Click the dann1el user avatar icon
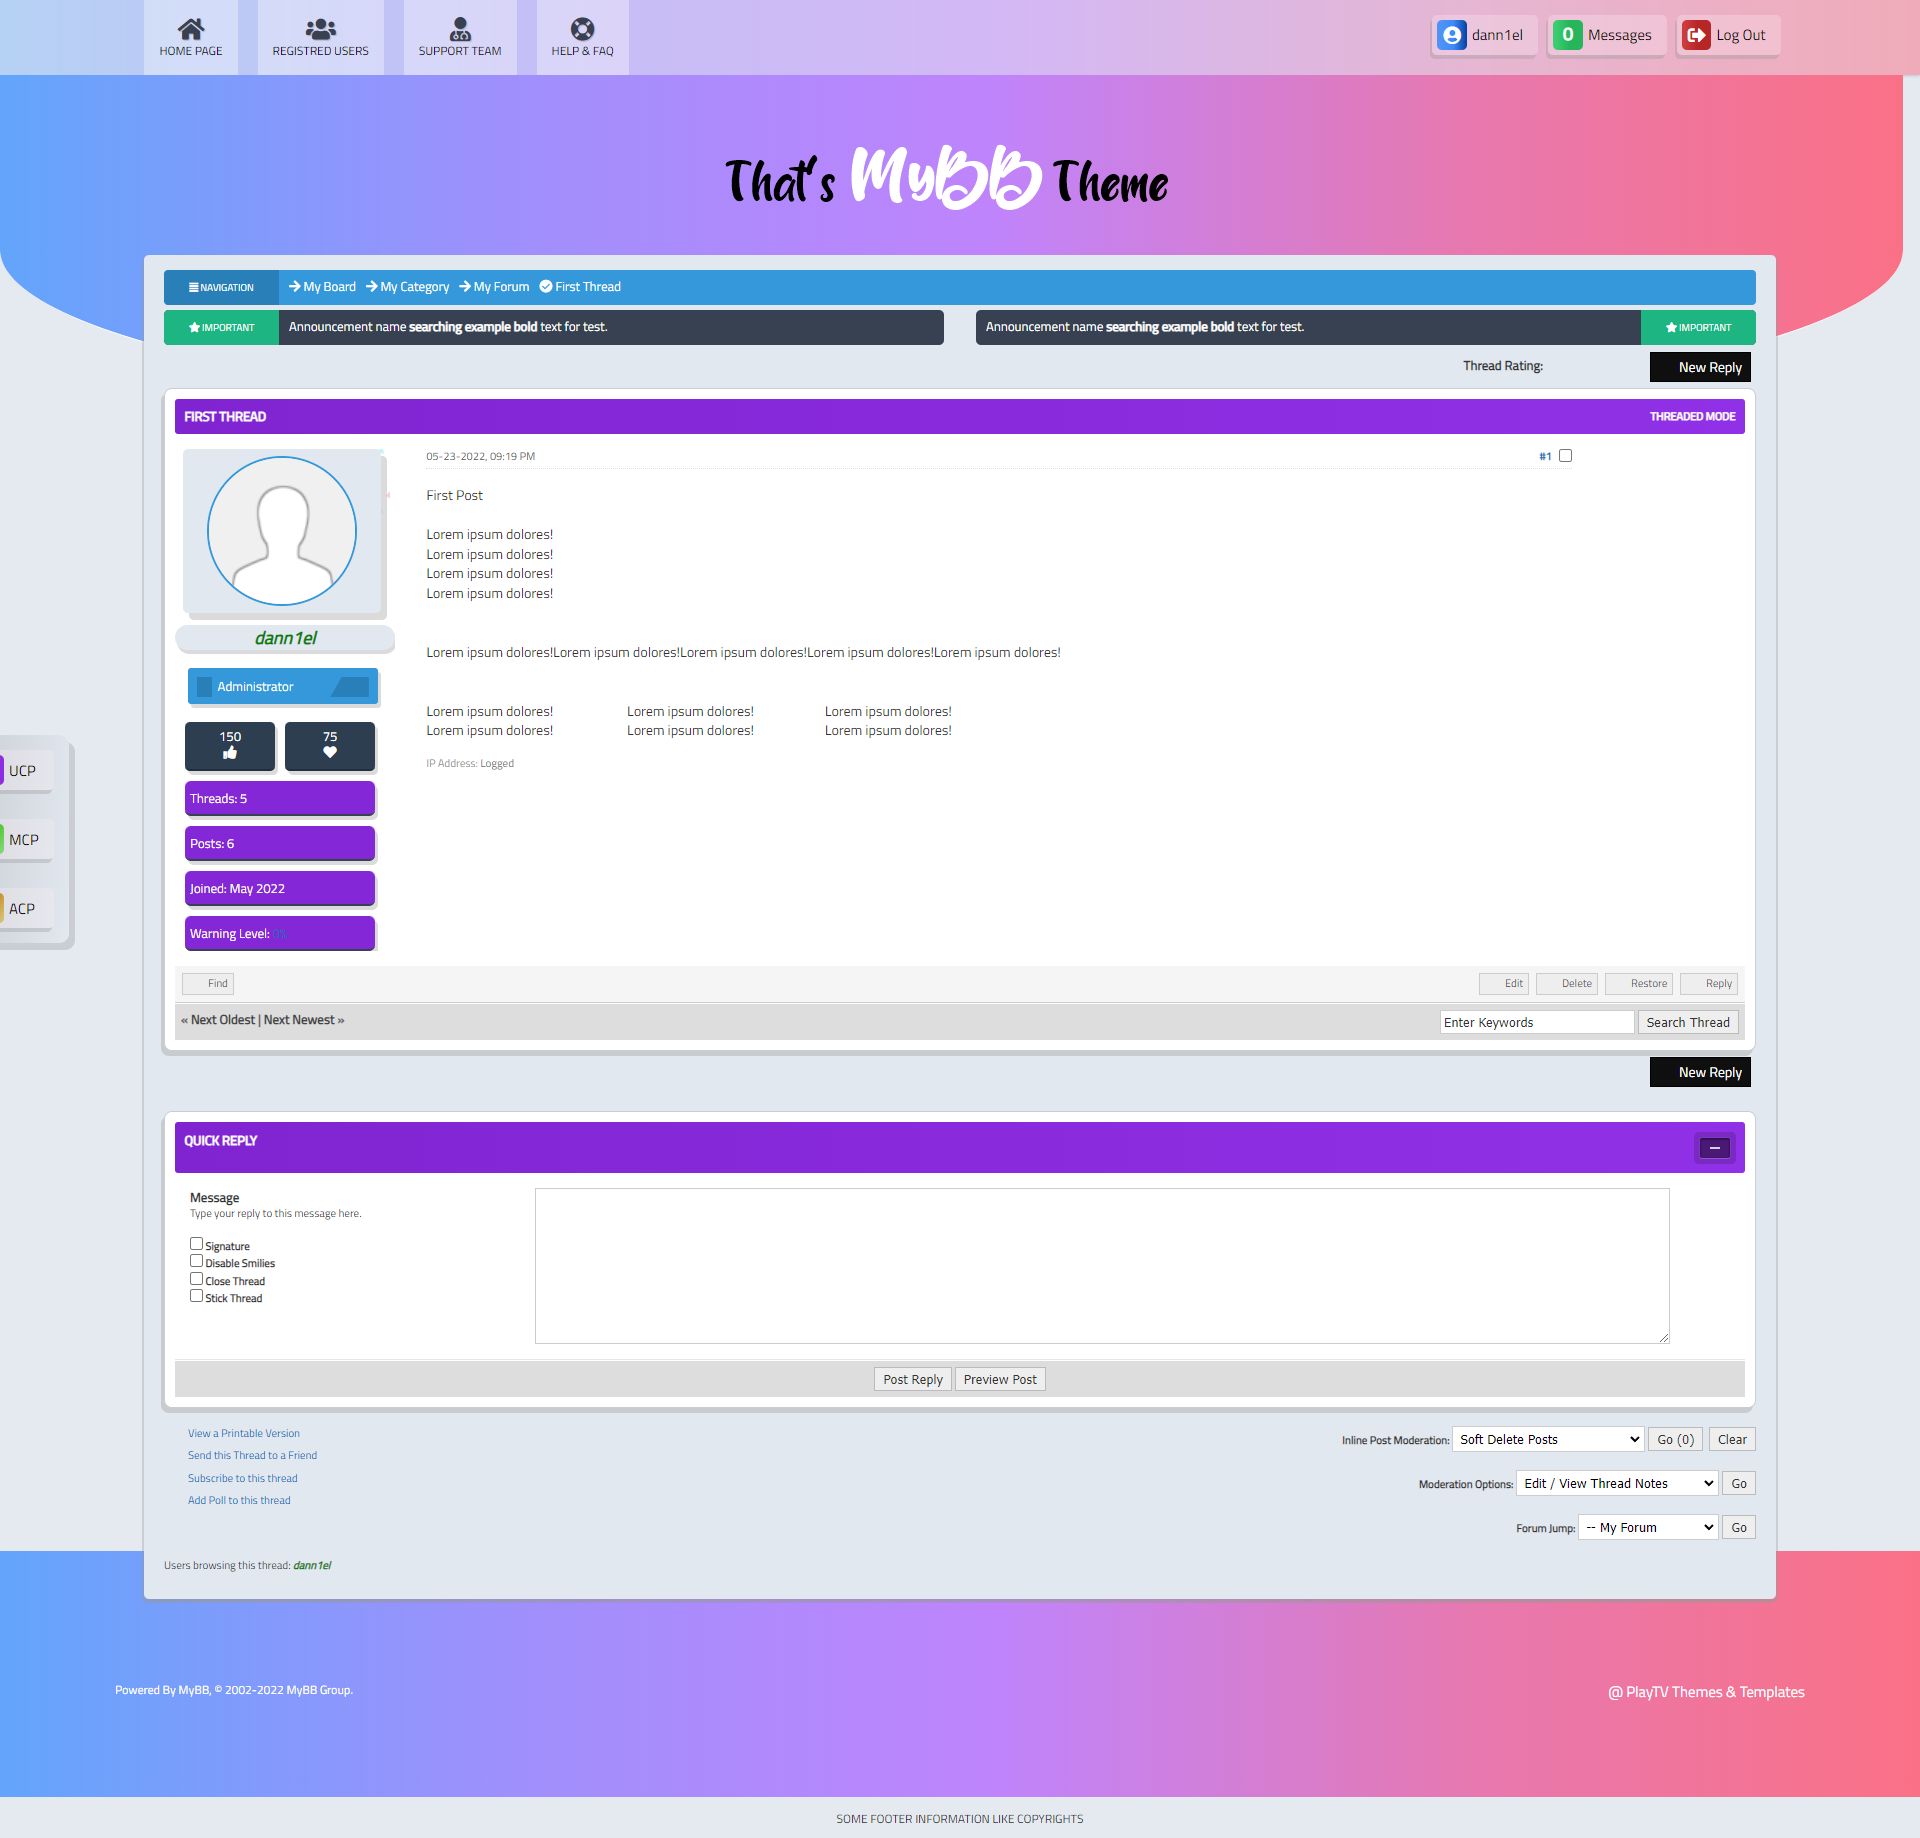The width and height of the screenshot is (1920, 1838). tap(1451, 35)
